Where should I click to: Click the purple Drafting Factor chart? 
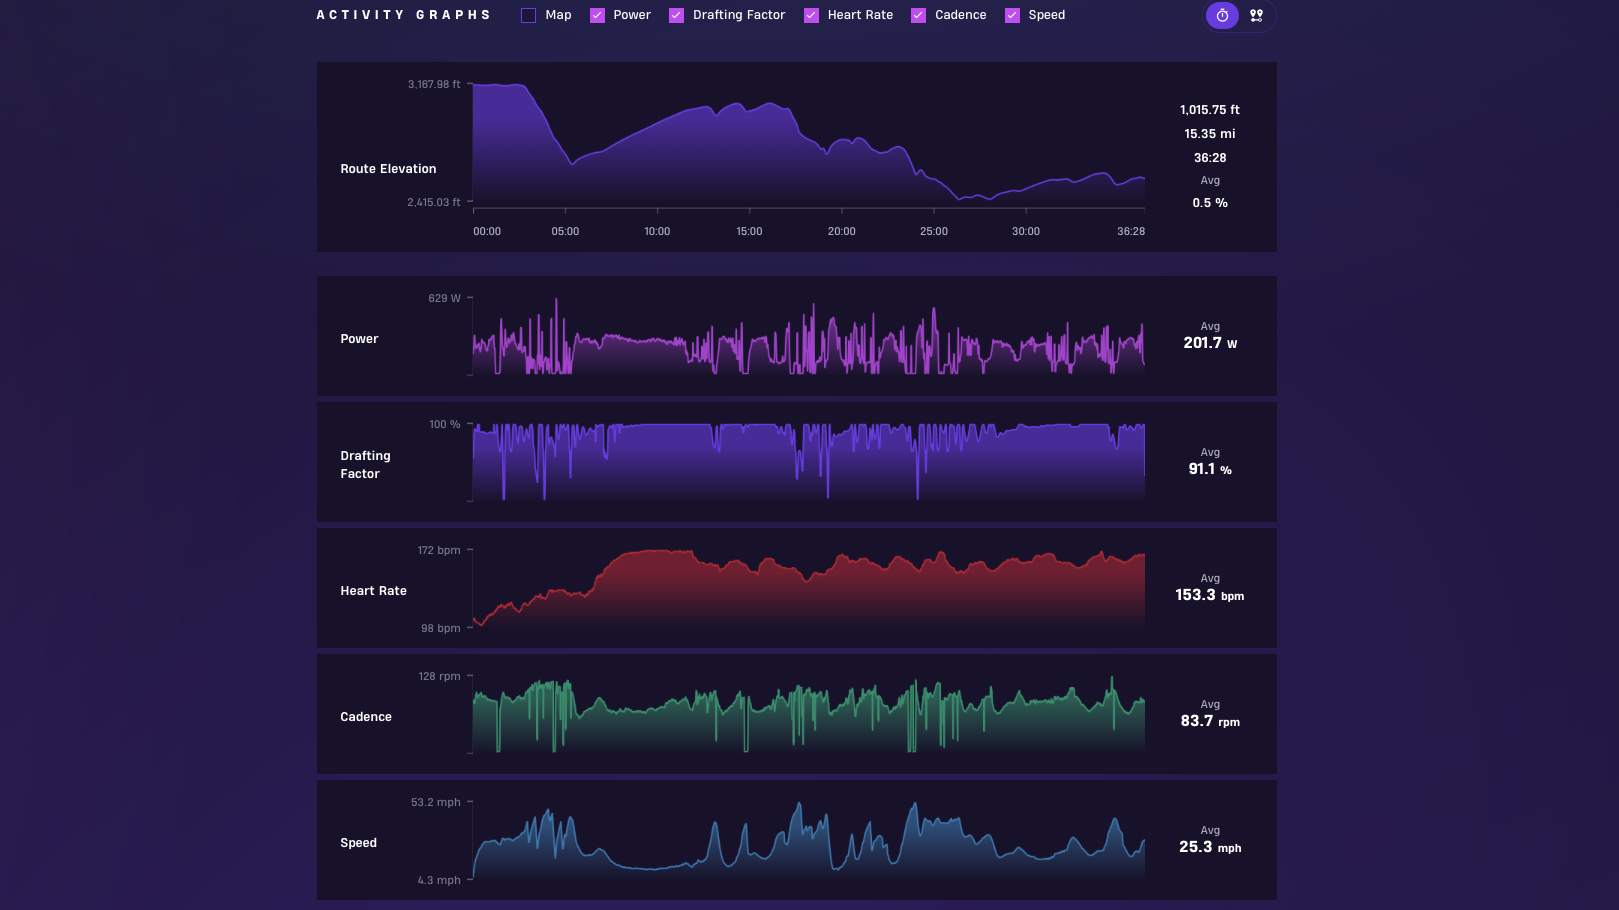point(808,462)
